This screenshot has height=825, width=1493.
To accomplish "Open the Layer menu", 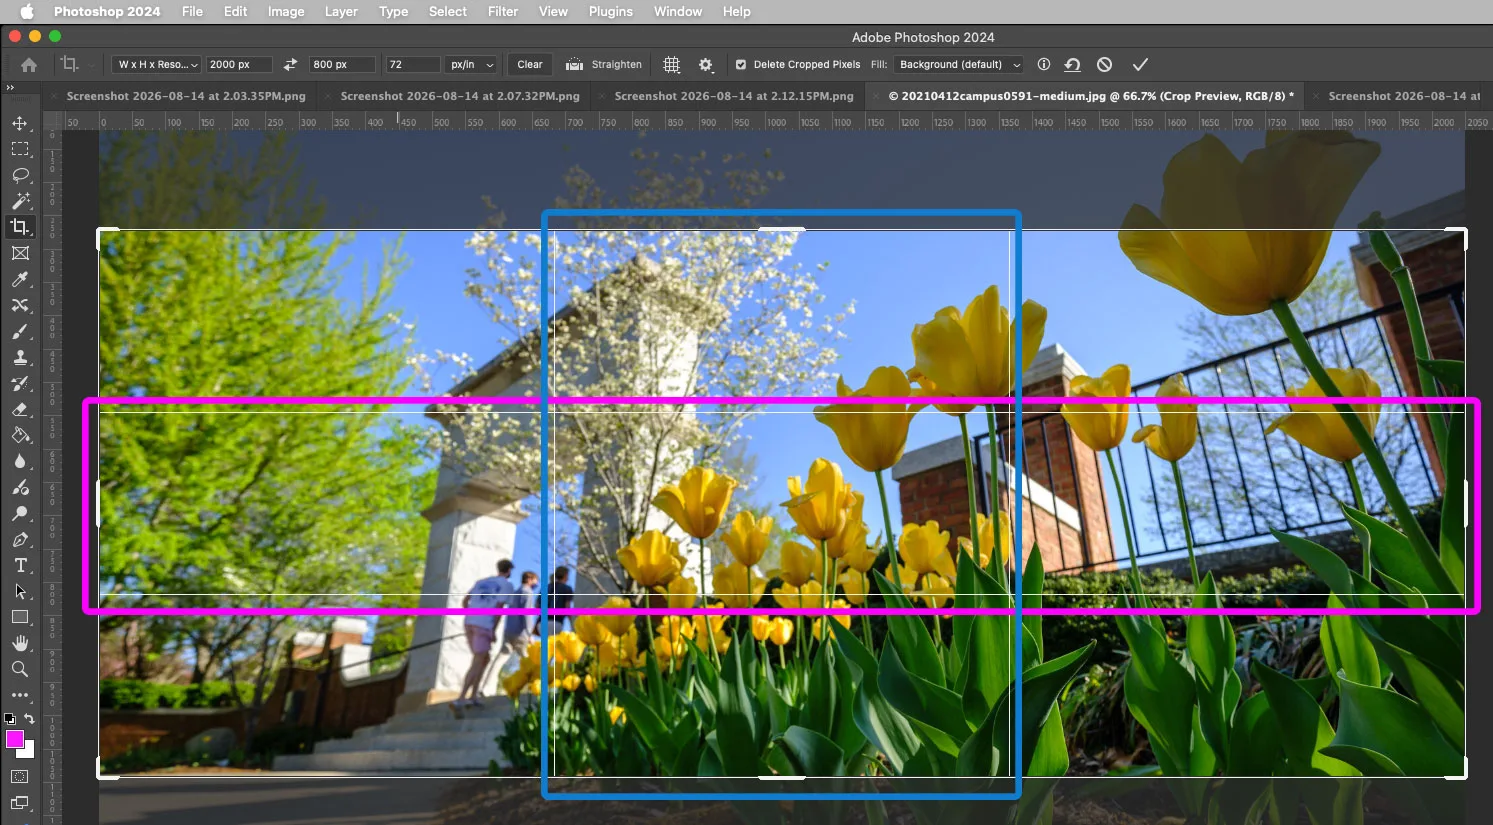I will [341, 11].
